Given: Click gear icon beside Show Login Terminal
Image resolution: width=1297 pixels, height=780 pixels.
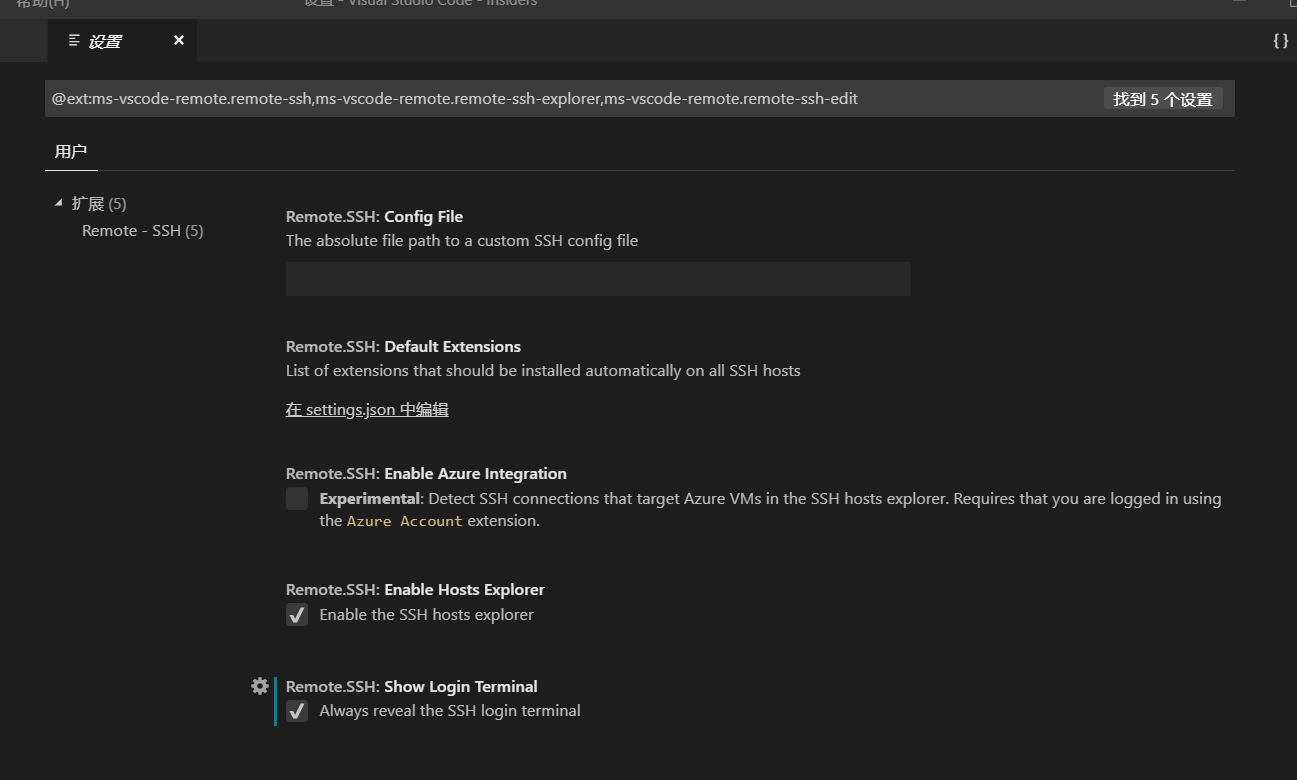Looking at the screenshot, I should (x=260, y=686).
